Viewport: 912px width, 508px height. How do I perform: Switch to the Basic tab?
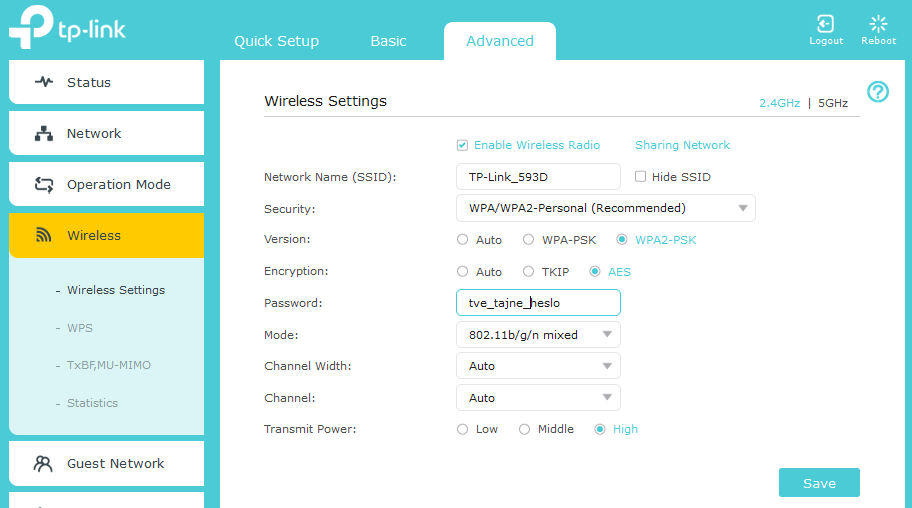pyautogui.click(x=388, y=41)
